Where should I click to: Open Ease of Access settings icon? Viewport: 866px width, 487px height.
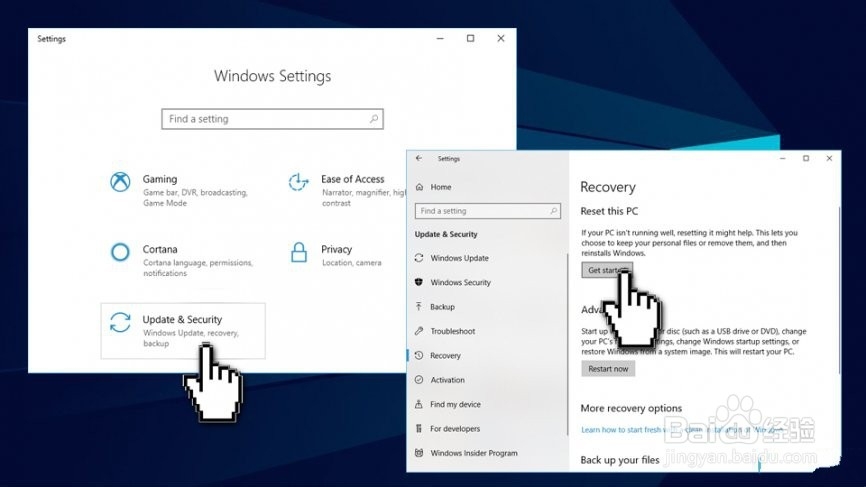[x=298, y=182]
